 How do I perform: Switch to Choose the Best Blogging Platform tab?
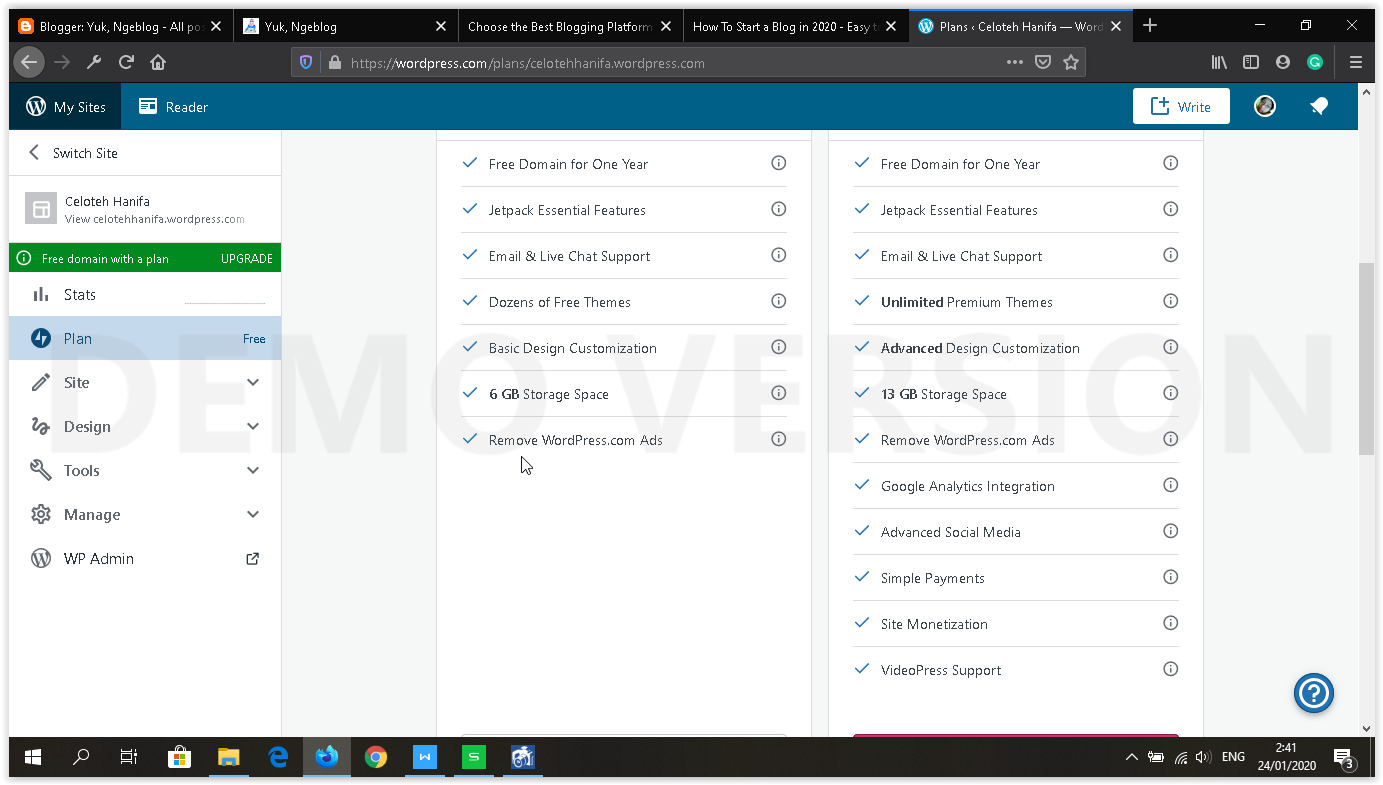pos(571,27)
